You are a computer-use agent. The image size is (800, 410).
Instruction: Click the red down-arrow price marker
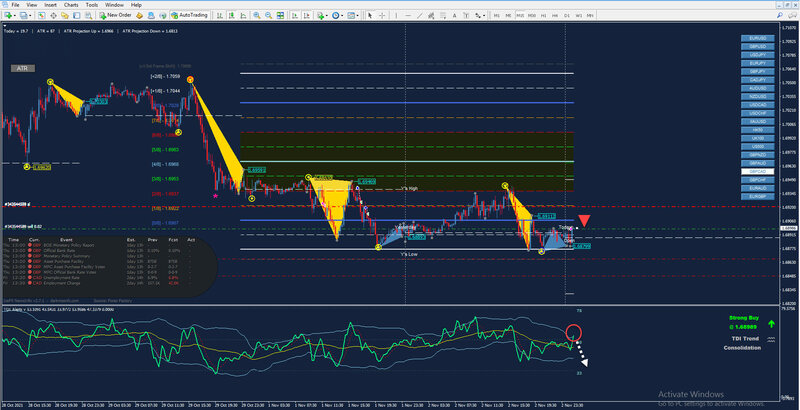pos(584,221)
